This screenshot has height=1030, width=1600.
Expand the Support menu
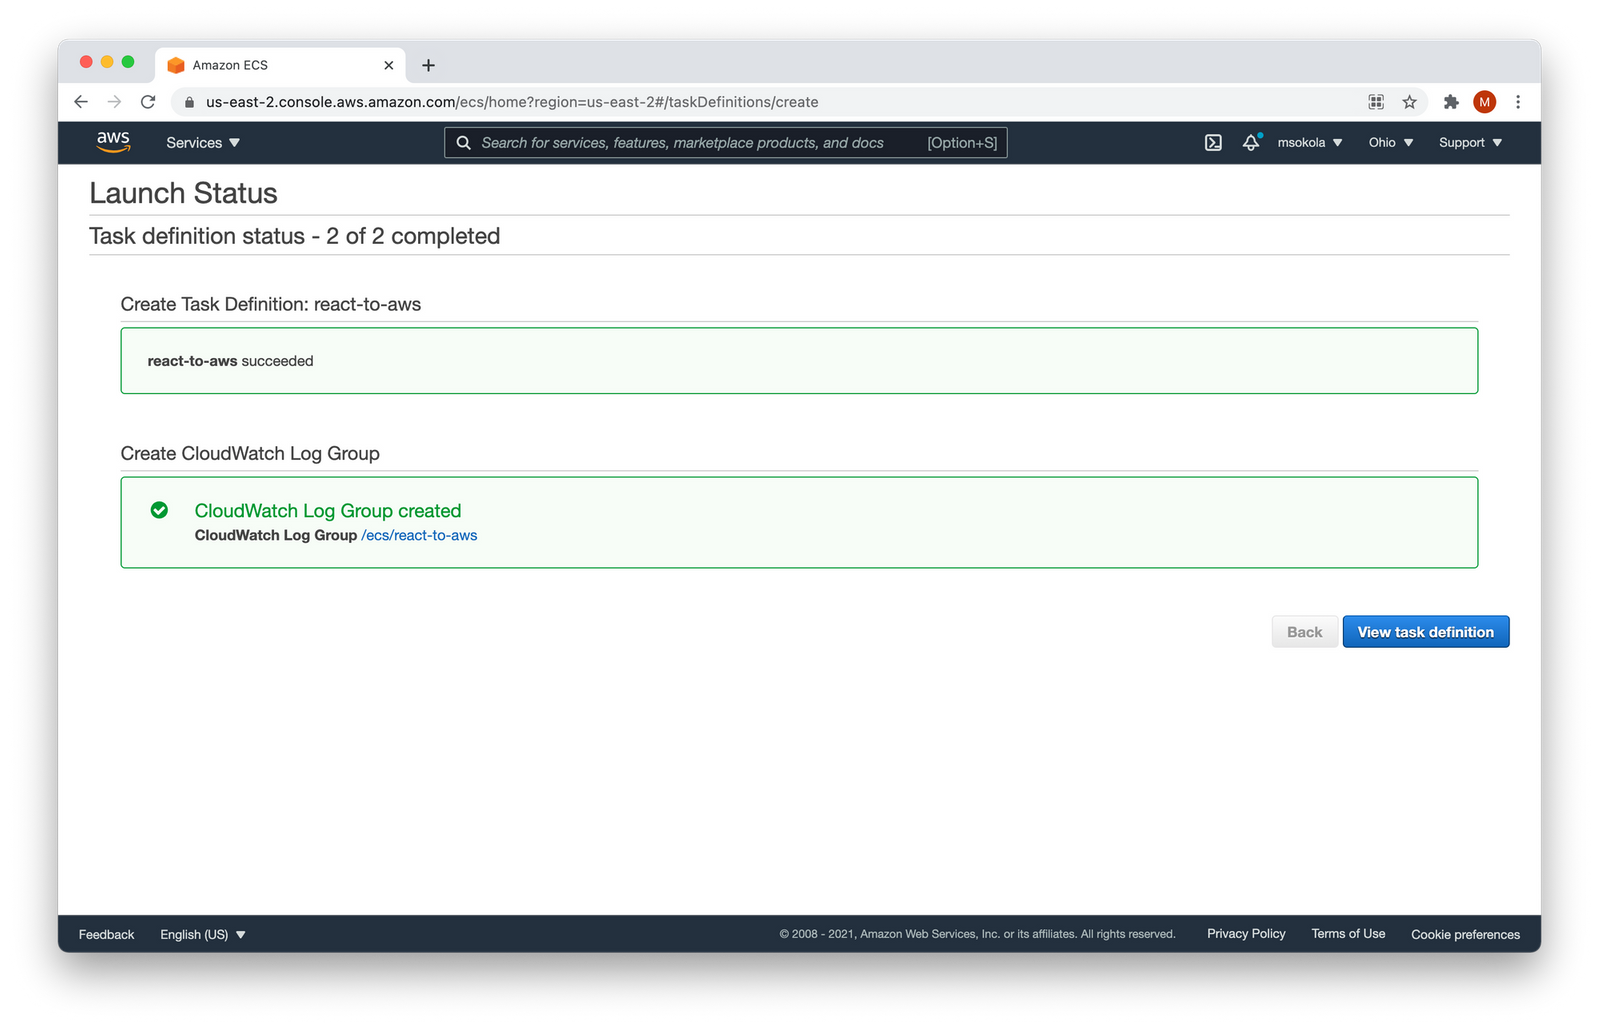pyautogui.click(x=1468, y=142)
